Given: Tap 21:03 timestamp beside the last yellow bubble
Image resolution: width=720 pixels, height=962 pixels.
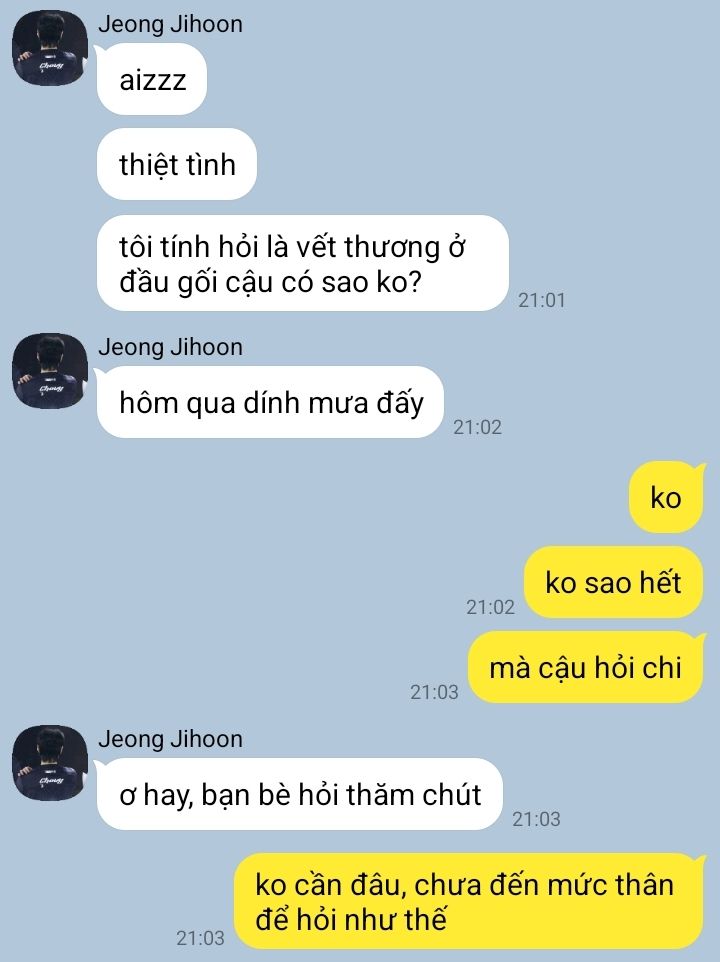Looking at the screenshot, I should (x=201, y=938).
